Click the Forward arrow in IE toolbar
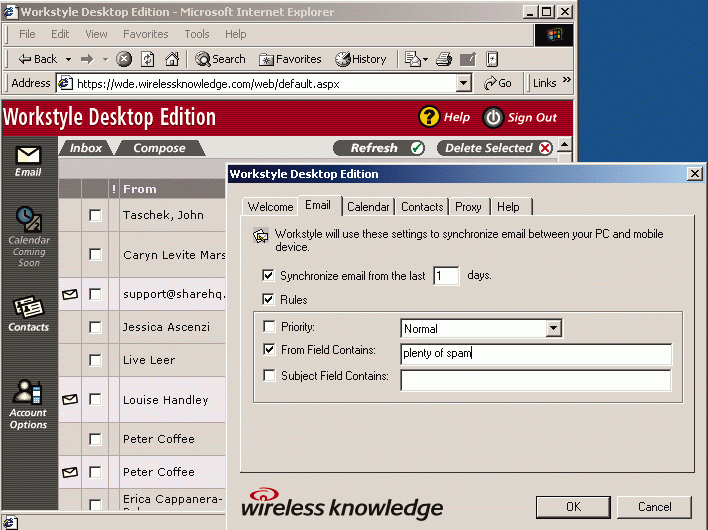 tap(87, 59)
